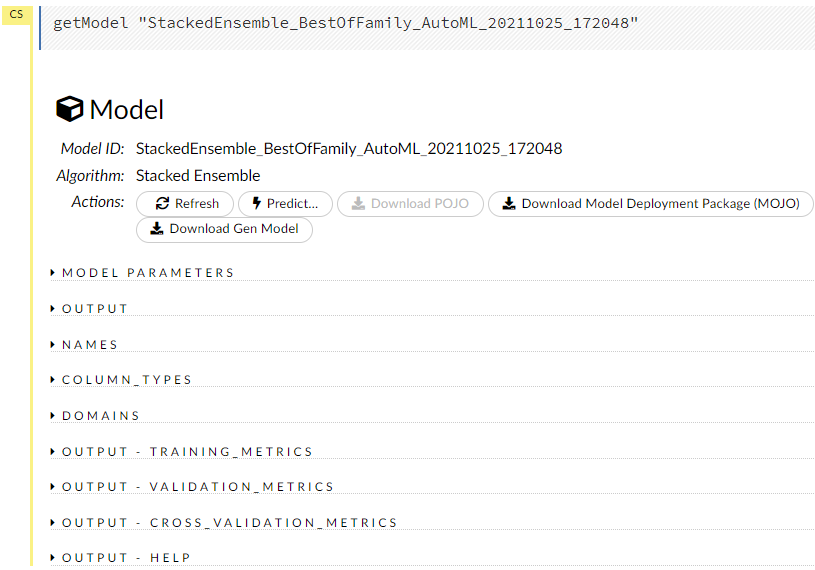815x570 pixels.
Task: Open OUTPUT - CROSS_VALIDATION_METRICS section
Action: click(229, 523)
